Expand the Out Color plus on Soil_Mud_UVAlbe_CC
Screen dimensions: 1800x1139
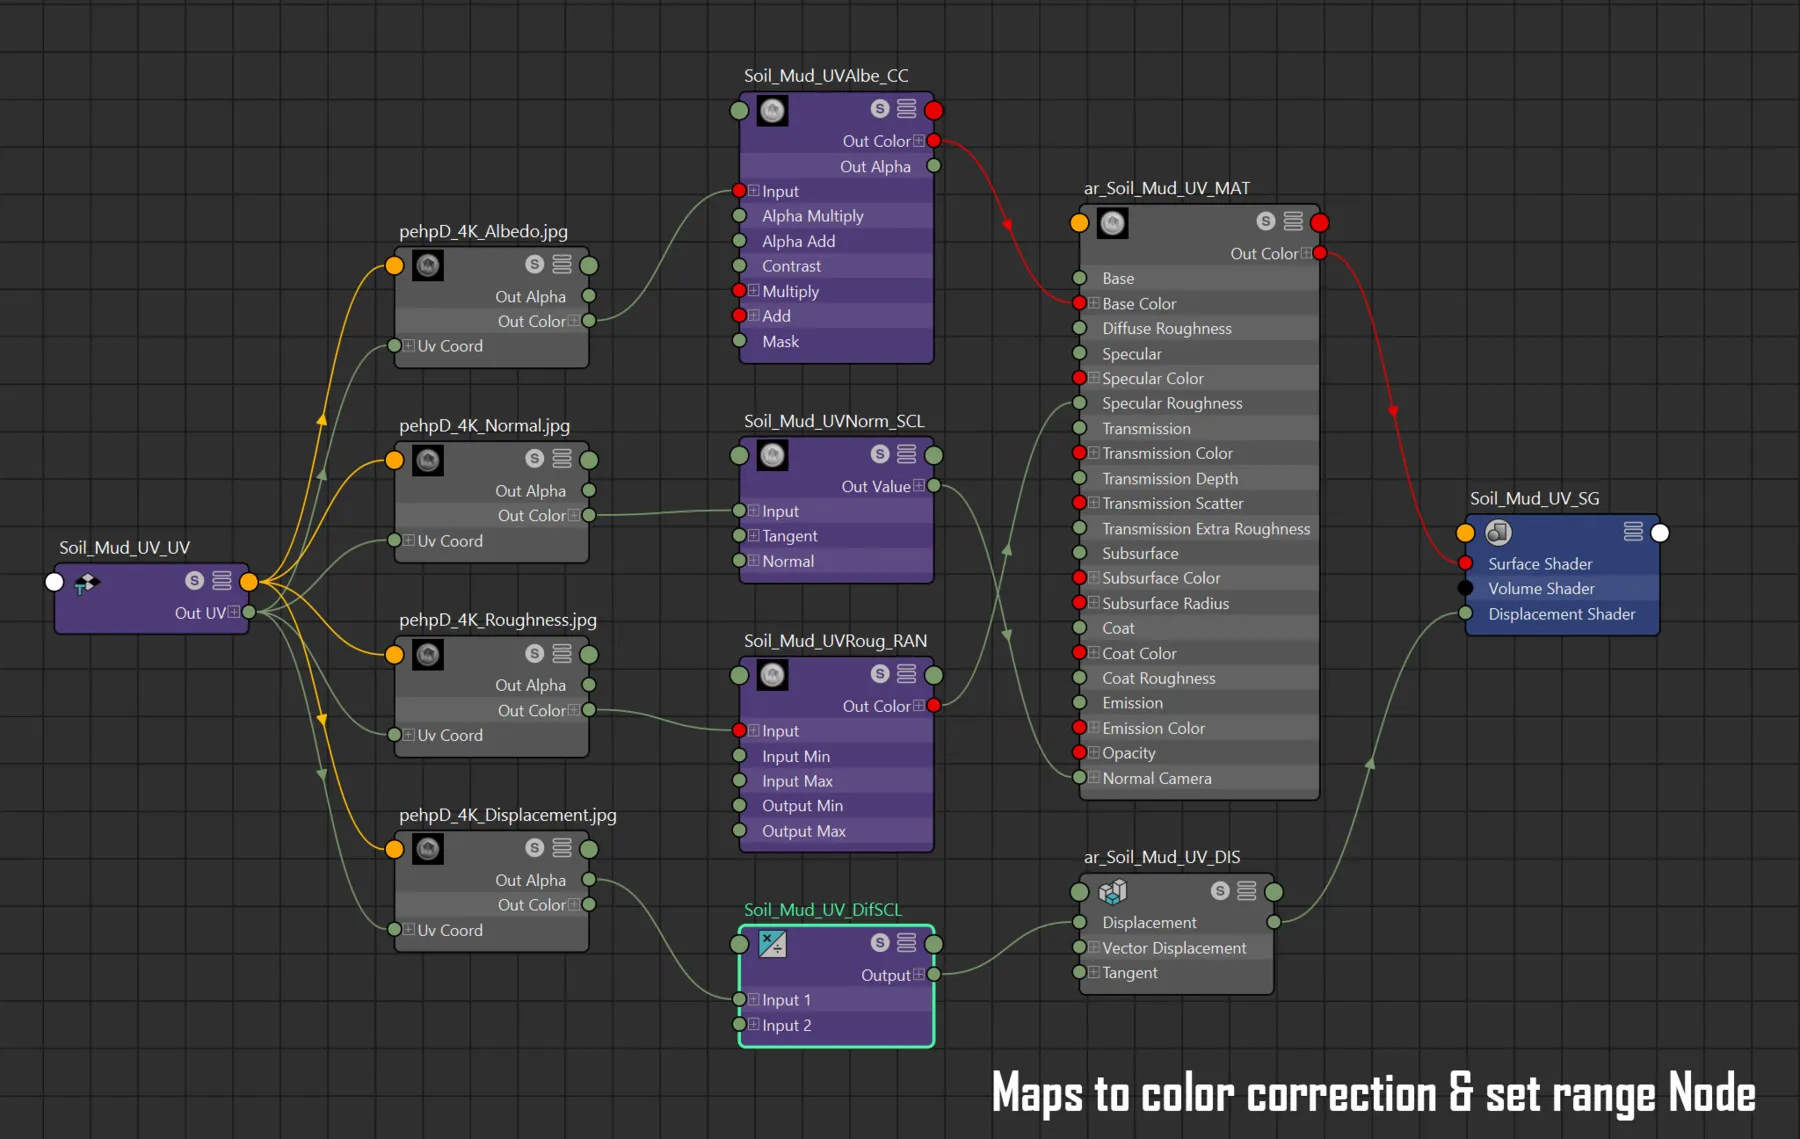point(918,141)
